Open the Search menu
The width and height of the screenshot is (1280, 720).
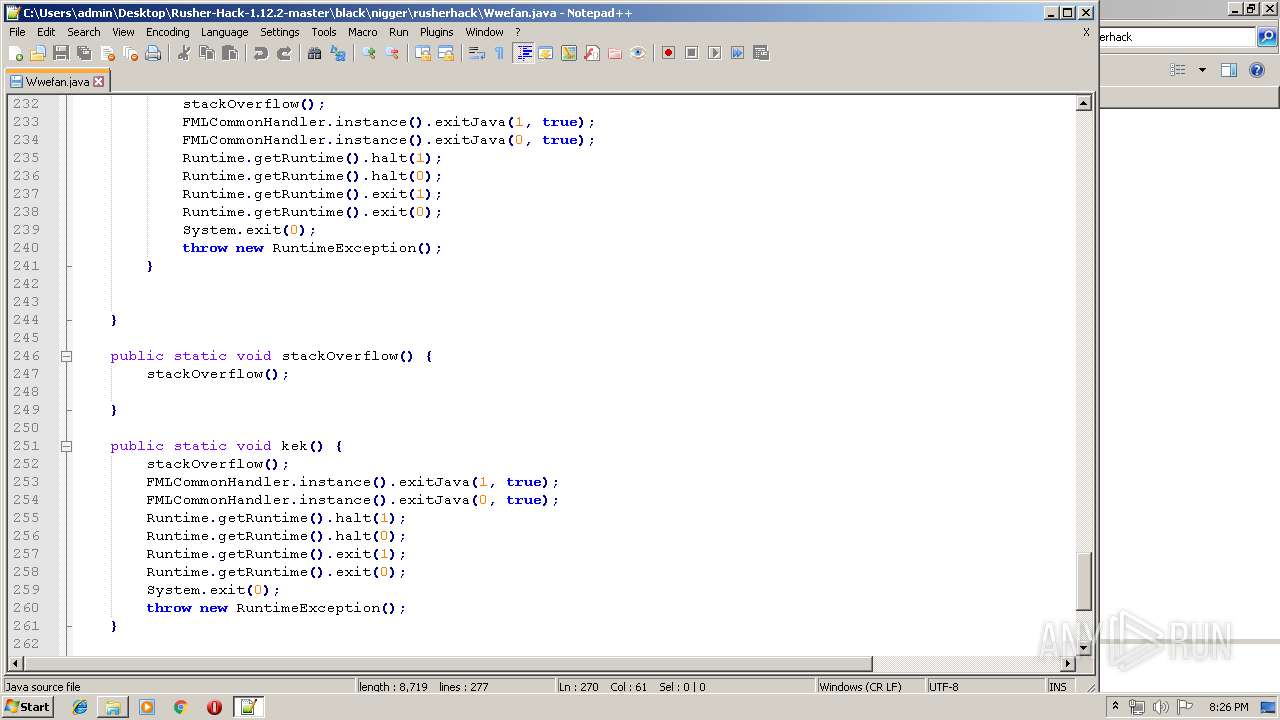tap(84, 32)
